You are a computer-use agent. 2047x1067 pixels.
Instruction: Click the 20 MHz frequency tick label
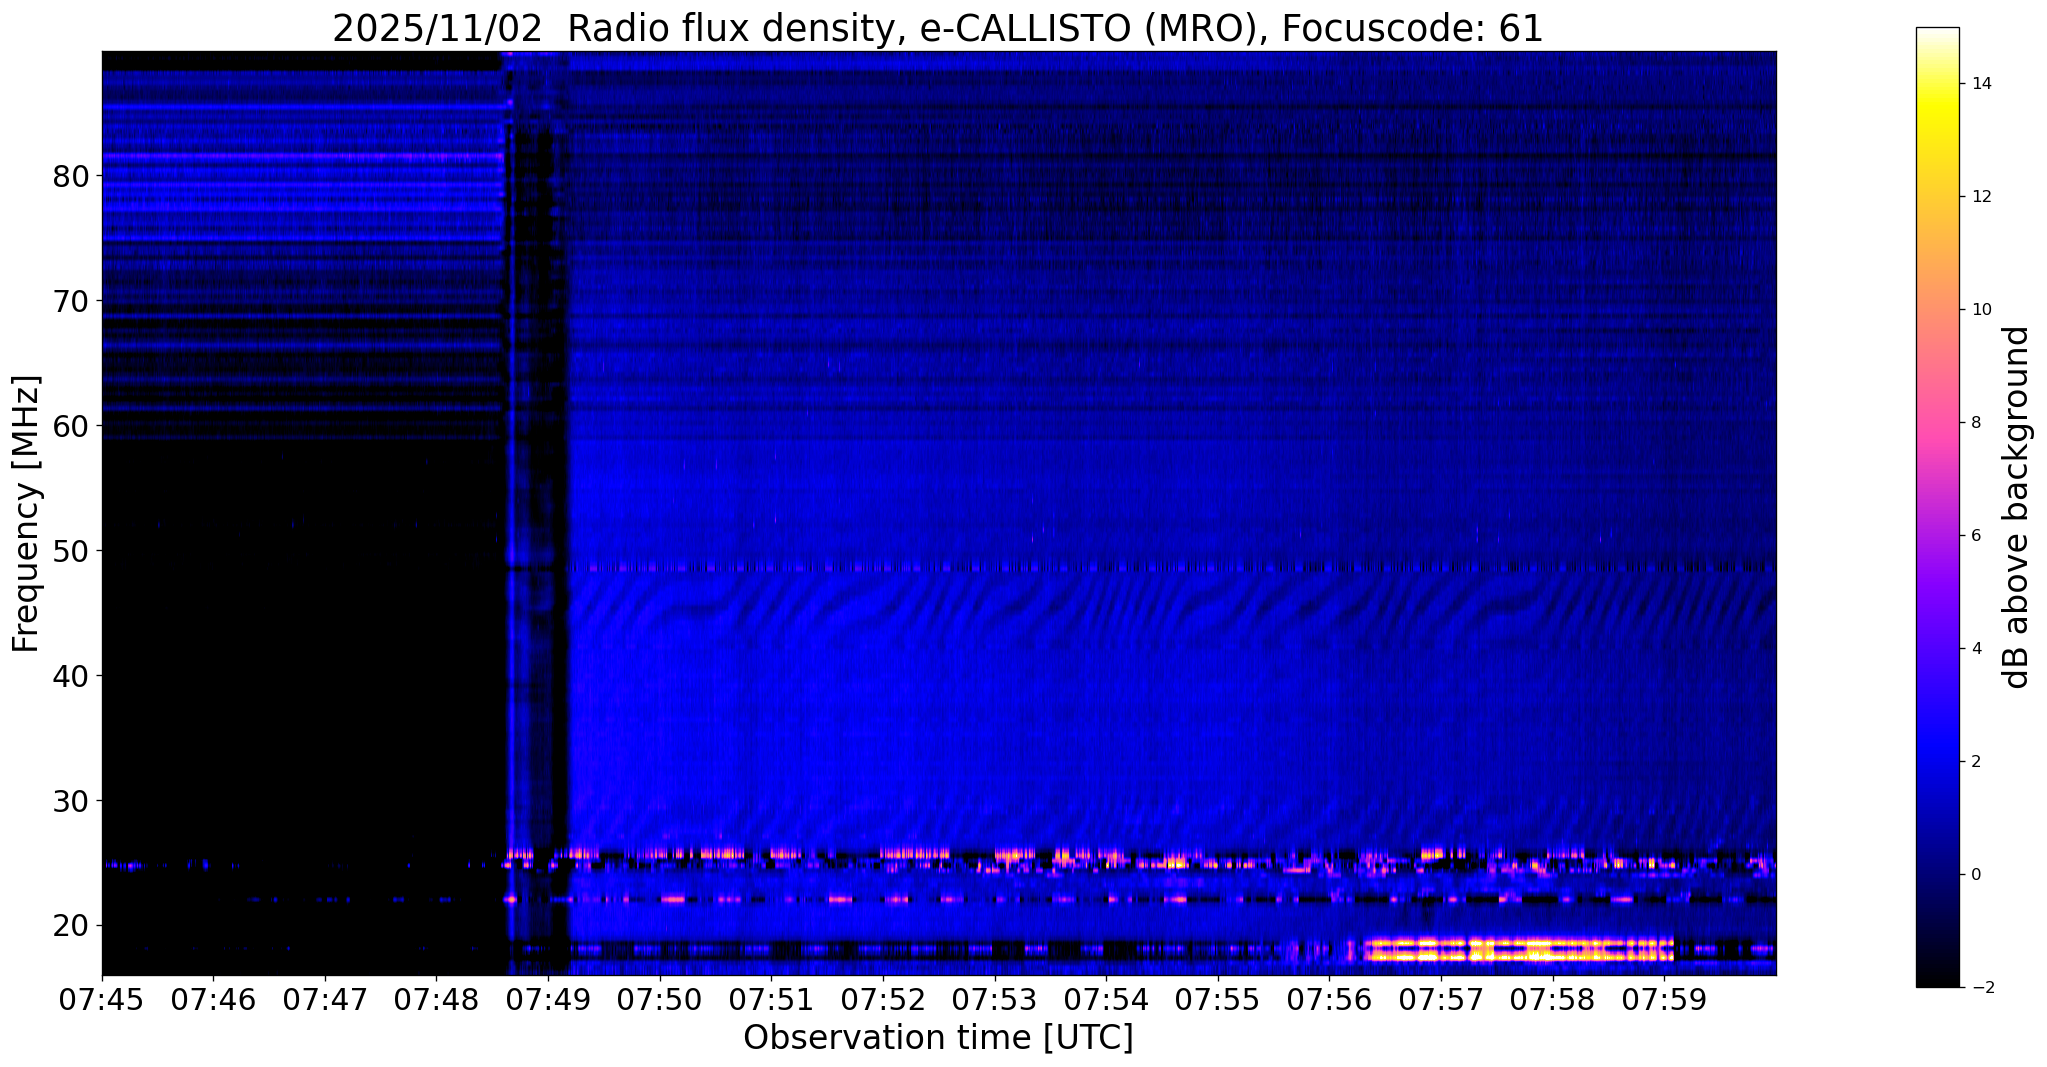70,926
